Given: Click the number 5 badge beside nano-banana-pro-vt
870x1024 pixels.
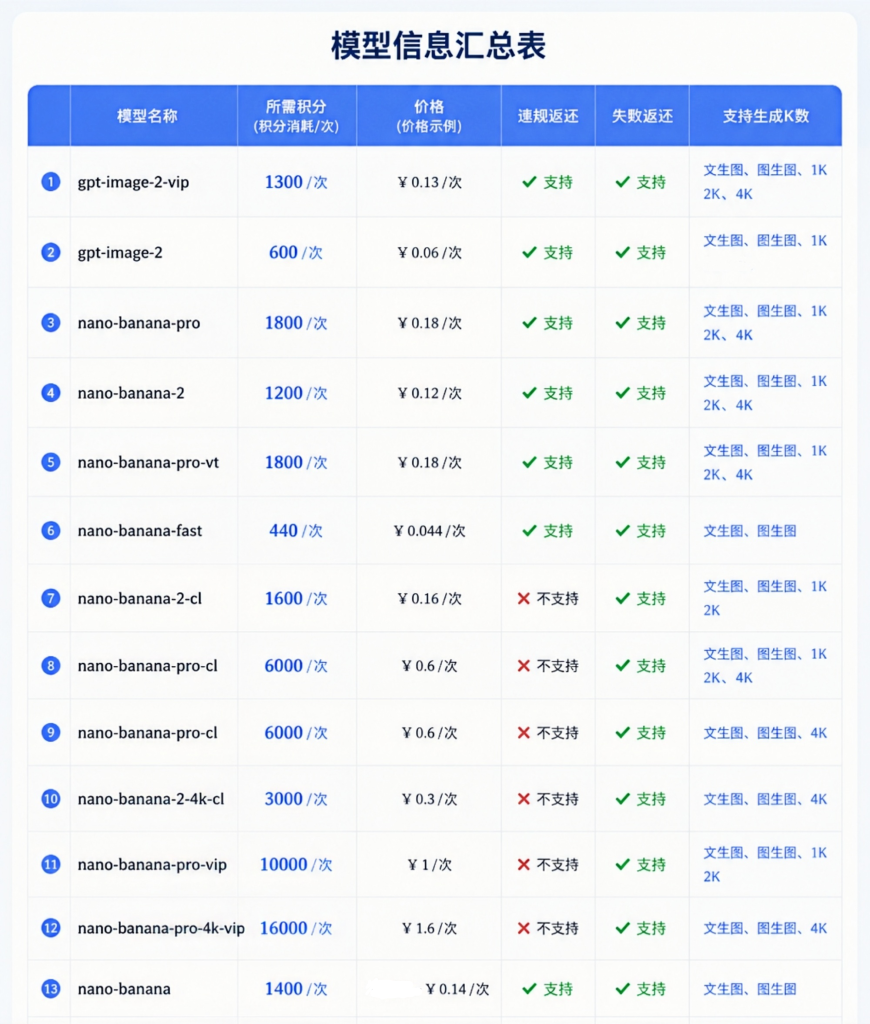Looking at the screenshot, I should (50, 462).
